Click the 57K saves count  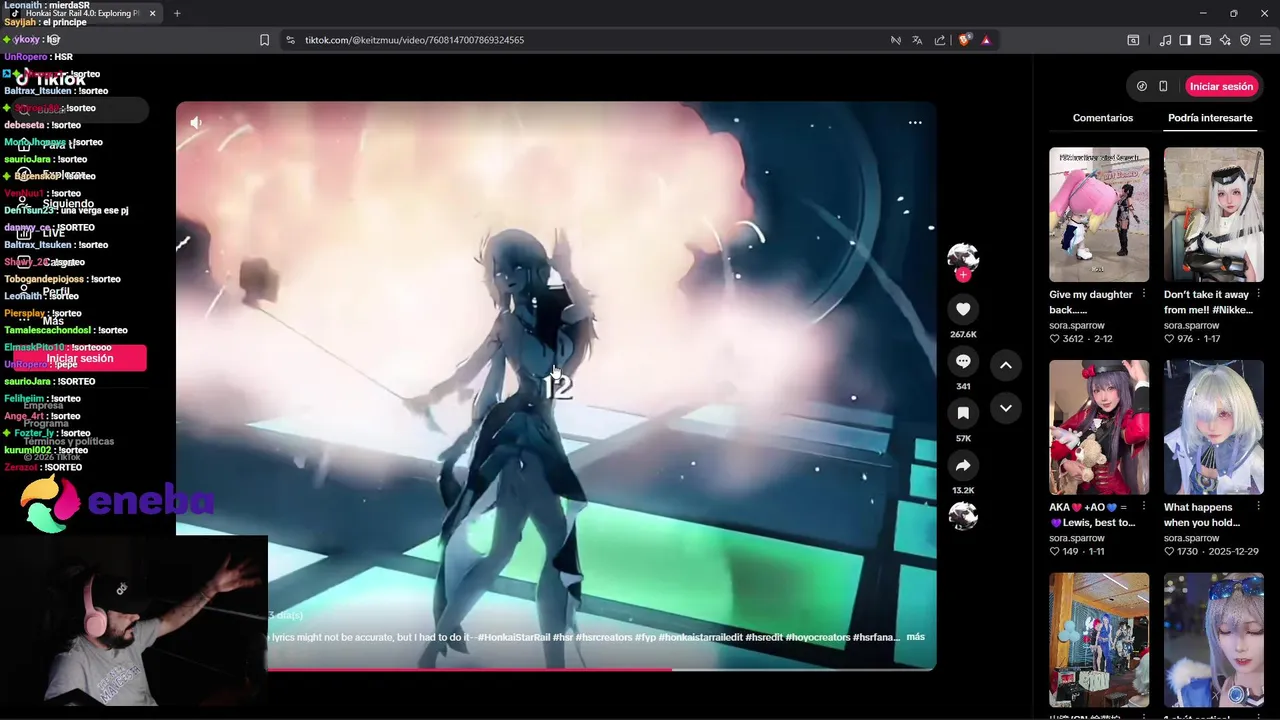(x=963, y=438)
